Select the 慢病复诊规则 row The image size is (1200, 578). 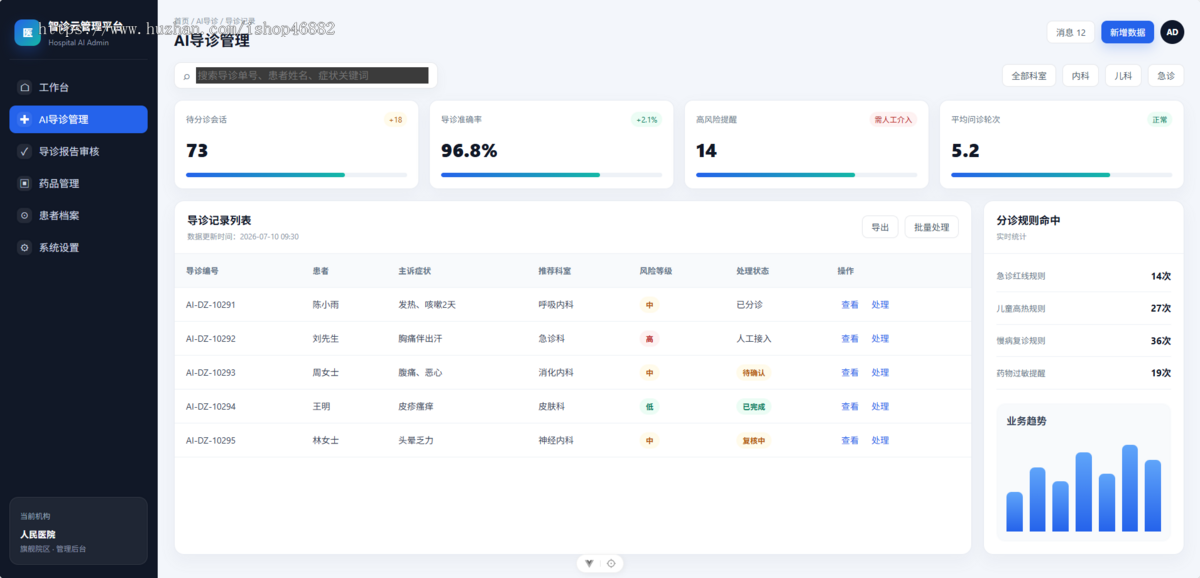1083,340
